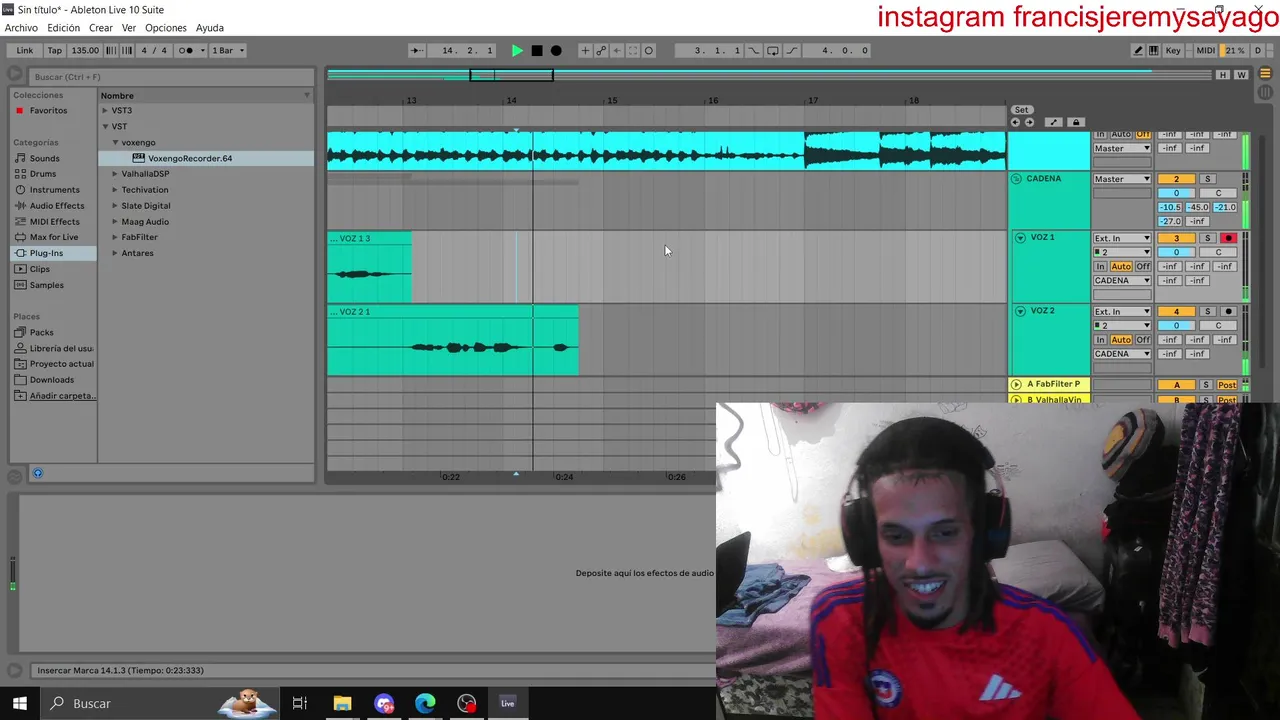
Task: Toggle the metronome
Action: pos(186,50)
